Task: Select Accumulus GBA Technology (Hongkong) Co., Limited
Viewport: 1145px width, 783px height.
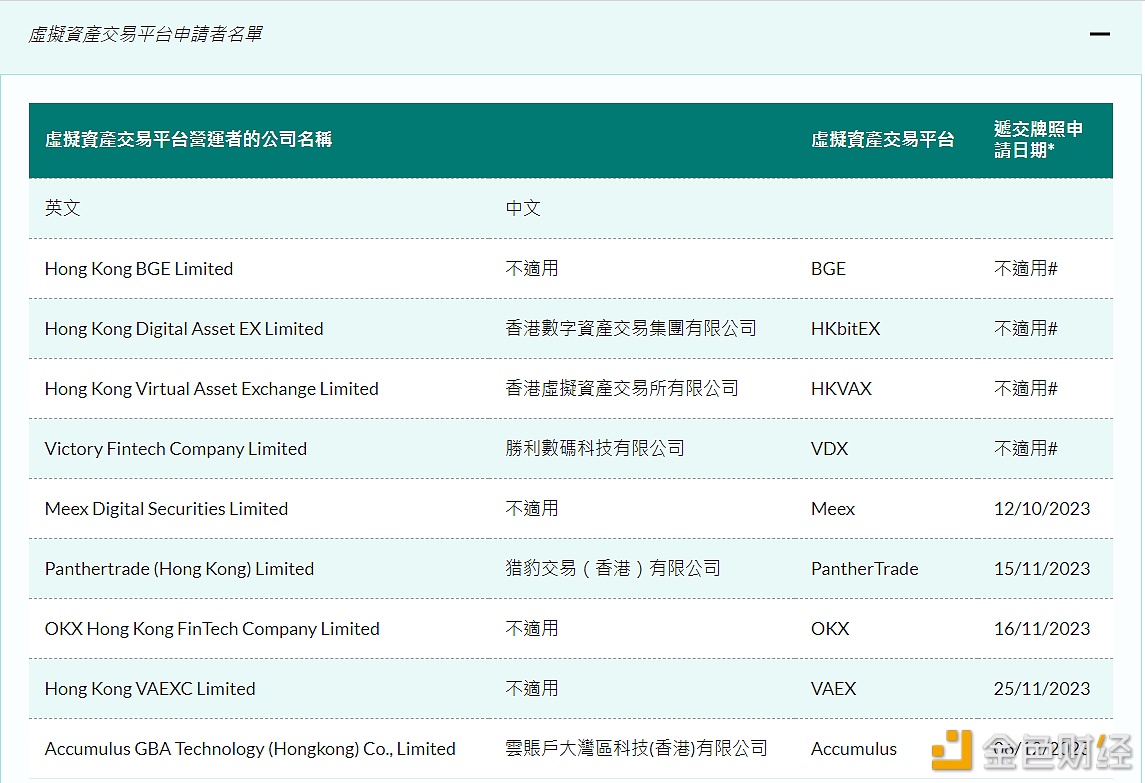Action: click(250, 749)
